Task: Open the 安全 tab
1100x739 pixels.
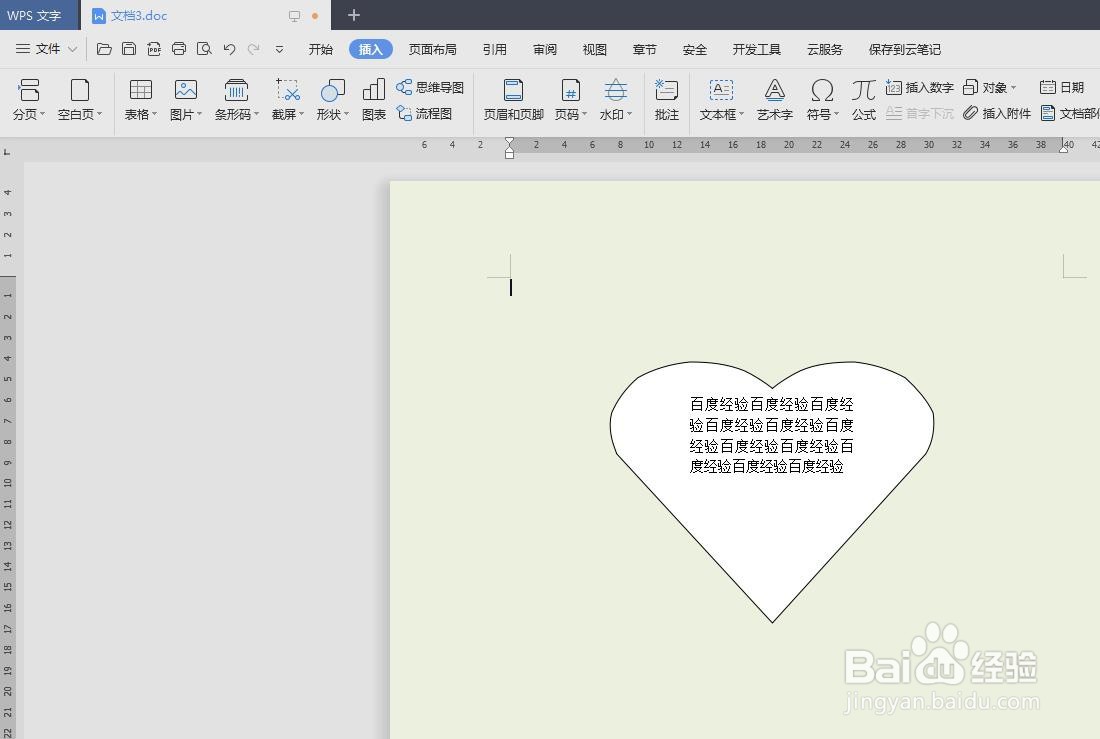Action: click(x=695, y=49)
